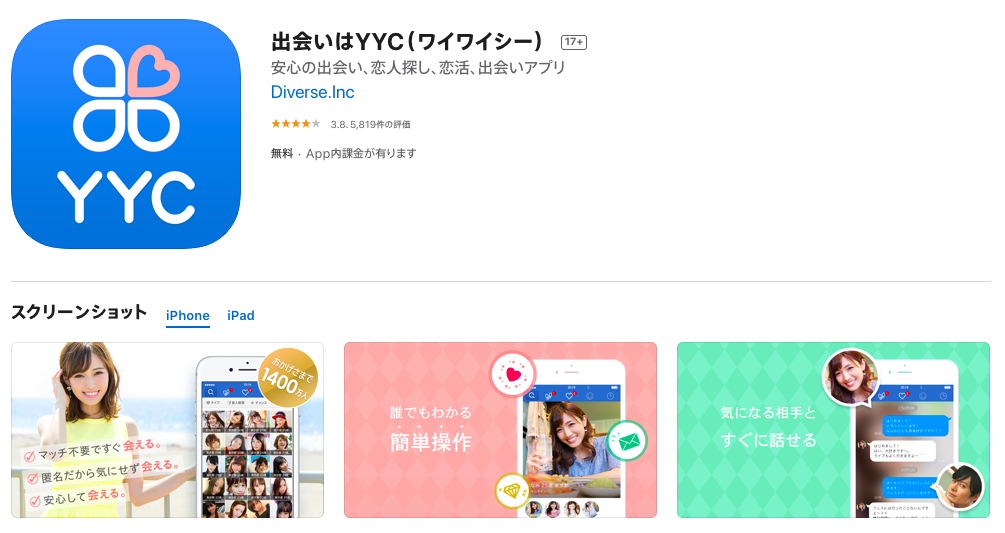Click the app title 出会いはYYC(ワイワイシー)

point(407,42)
